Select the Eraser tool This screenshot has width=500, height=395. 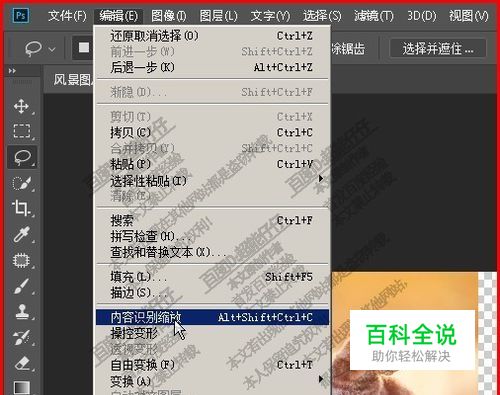[x=21, y=363]
